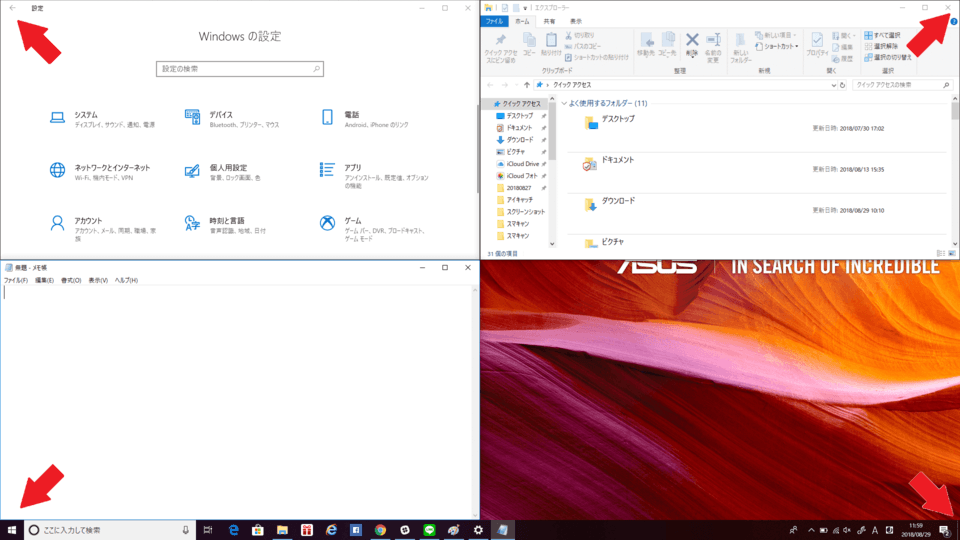Click the 設定の検索 search field
The height and width of the screenshot is (540, 960).
240,69
